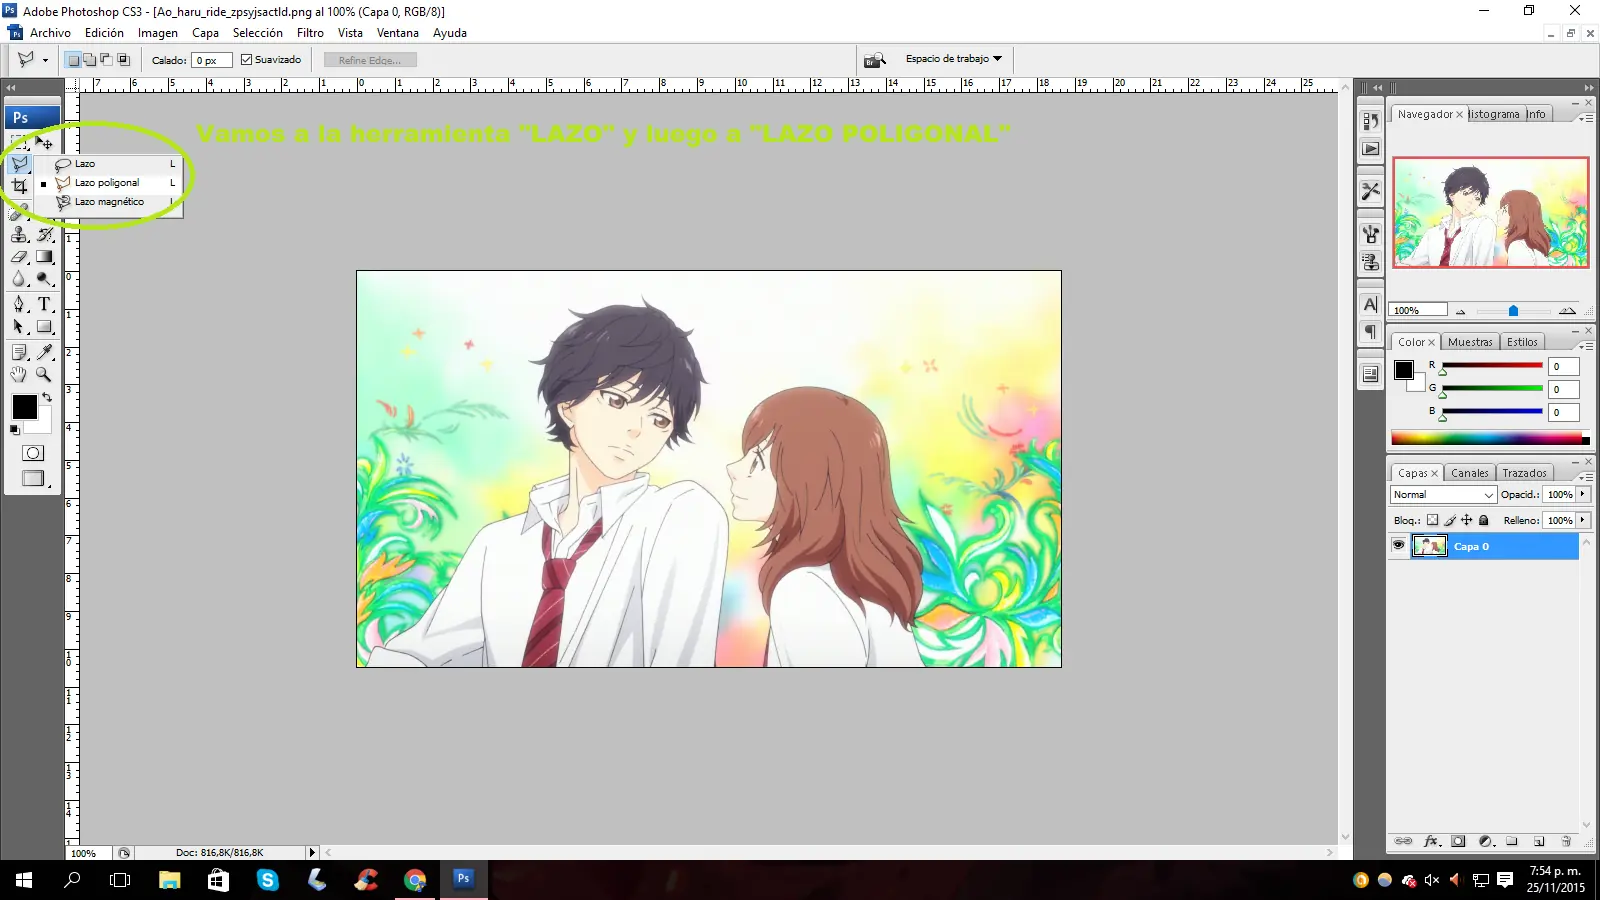Choose Lazo from the tool flyout
Viewport: 1600px width, 900px height.
109,164
